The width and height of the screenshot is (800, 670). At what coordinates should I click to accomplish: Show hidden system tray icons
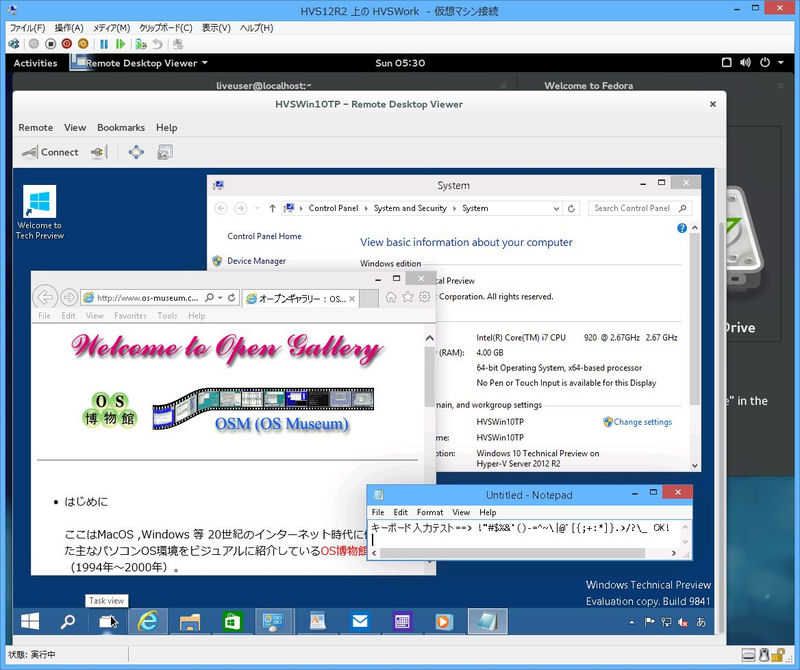pyautogui.click(x=630, y=622)
